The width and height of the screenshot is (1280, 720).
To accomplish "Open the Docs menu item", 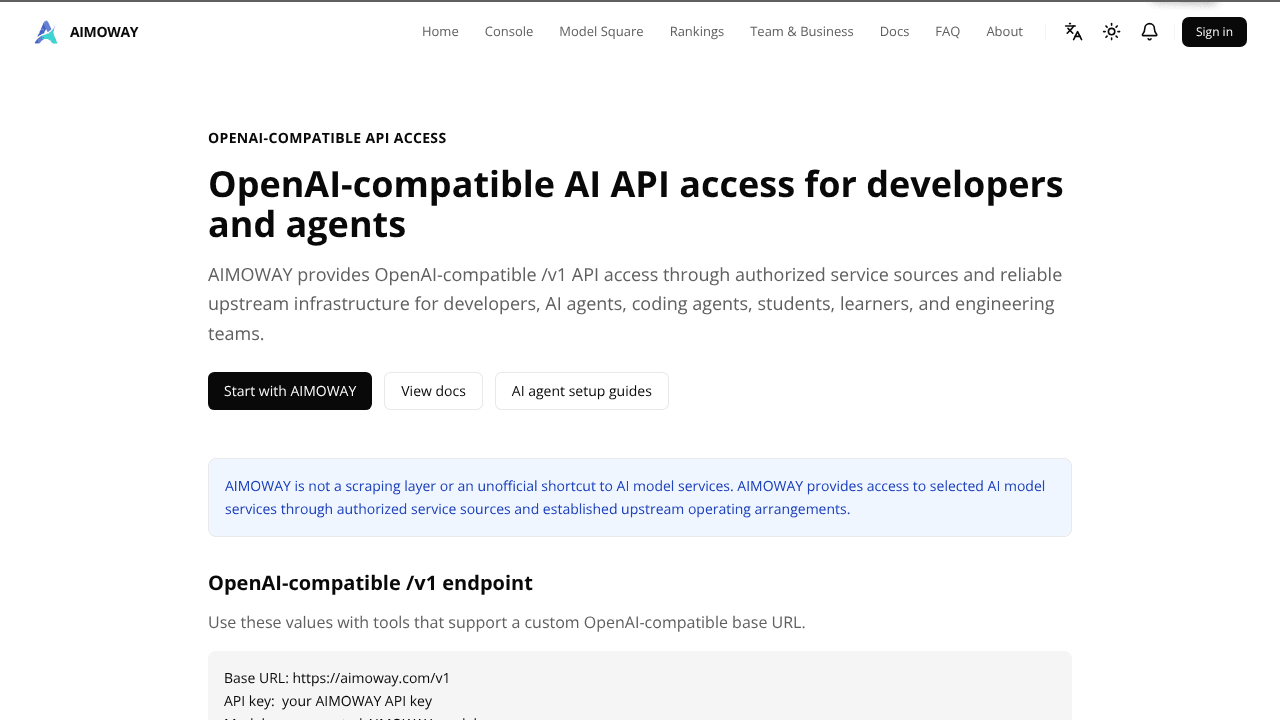I will [x=894, y=32].
